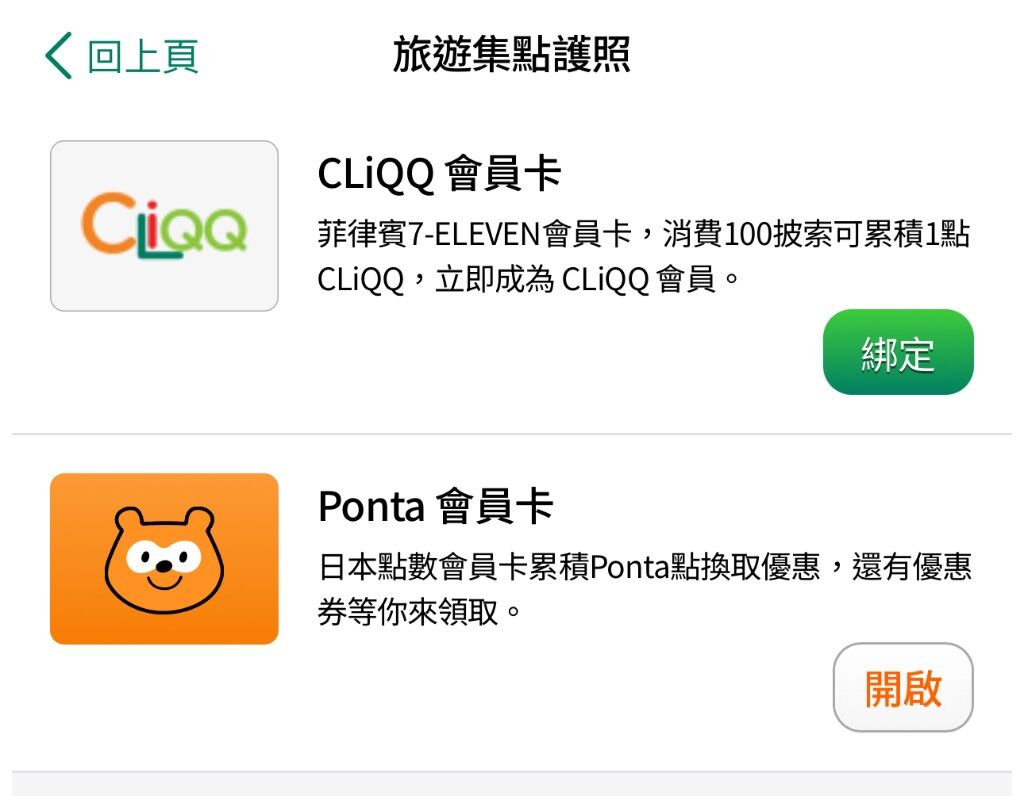The width and height of the screenshot is (1024, 796).
Task: Tap Ponta description text 券等你來領取
Action: click(419, 613)
